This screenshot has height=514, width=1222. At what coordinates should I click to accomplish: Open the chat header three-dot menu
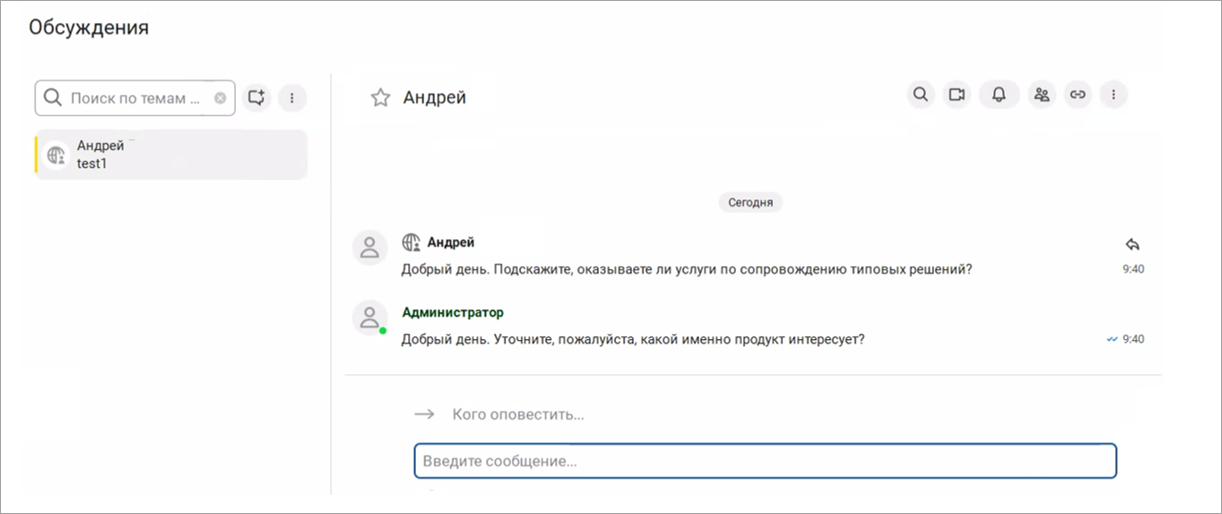[1114, 95]
